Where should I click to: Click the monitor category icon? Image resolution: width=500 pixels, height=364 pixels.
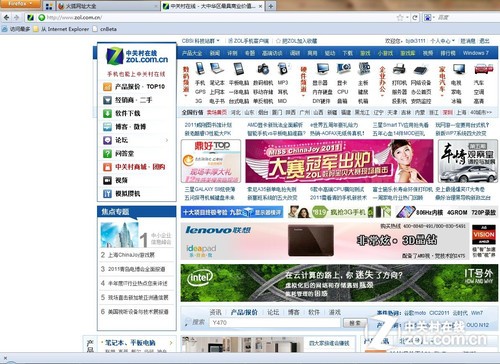(x=322, y=69)
